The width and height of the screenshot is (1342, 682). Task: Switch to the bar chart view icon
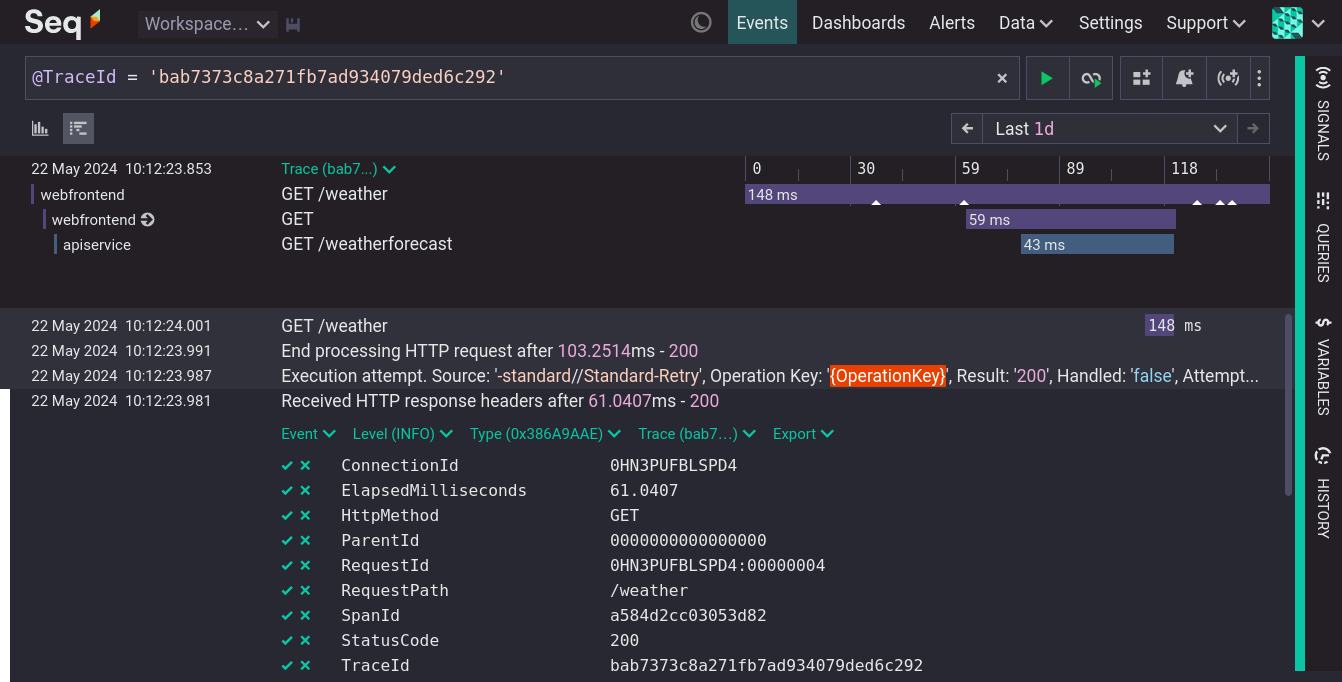coord(40,128)
